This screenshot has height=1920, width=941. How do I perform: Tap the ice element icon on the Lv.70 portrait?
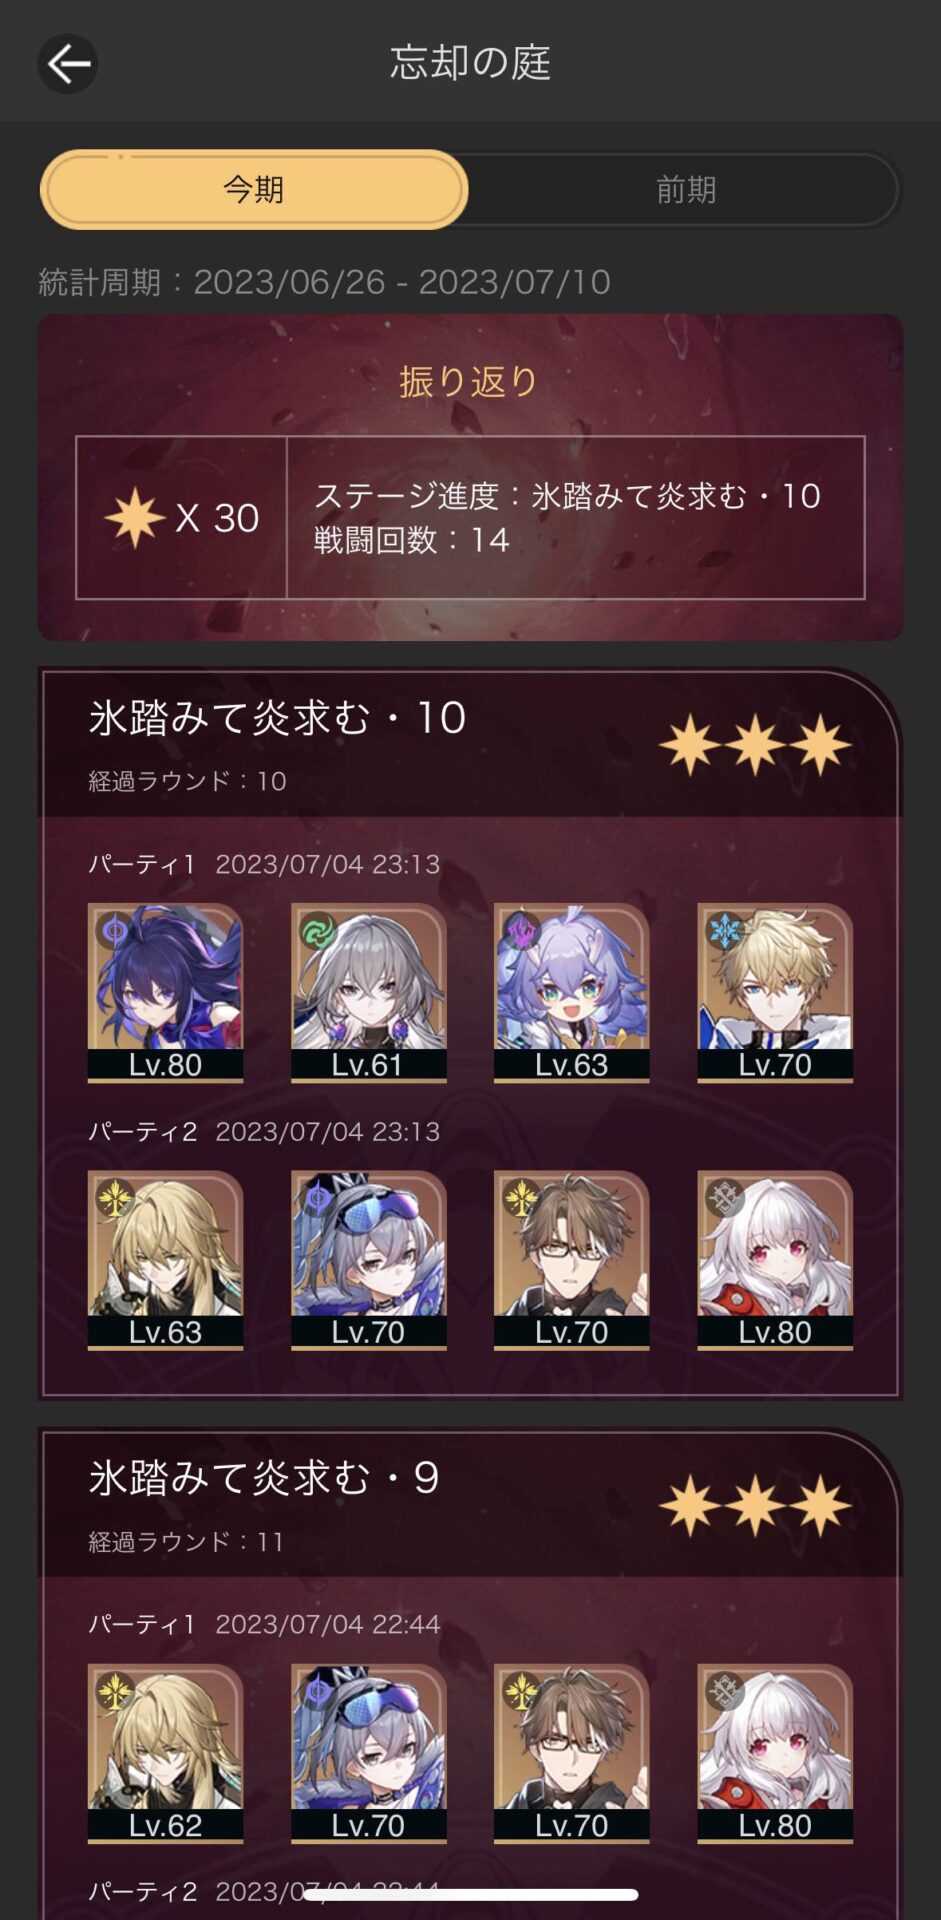click(724, 931)
